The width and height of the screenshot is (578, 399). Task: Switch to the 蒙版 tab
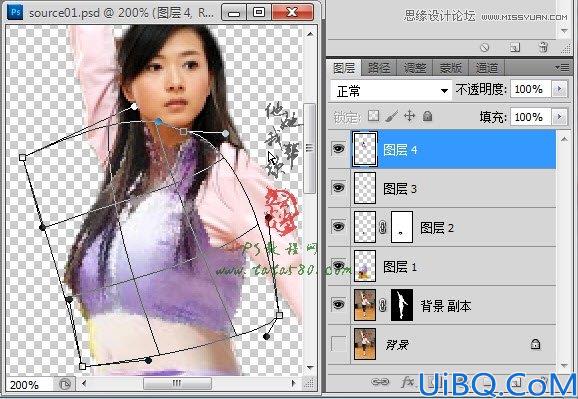click(x=450, y=68)
